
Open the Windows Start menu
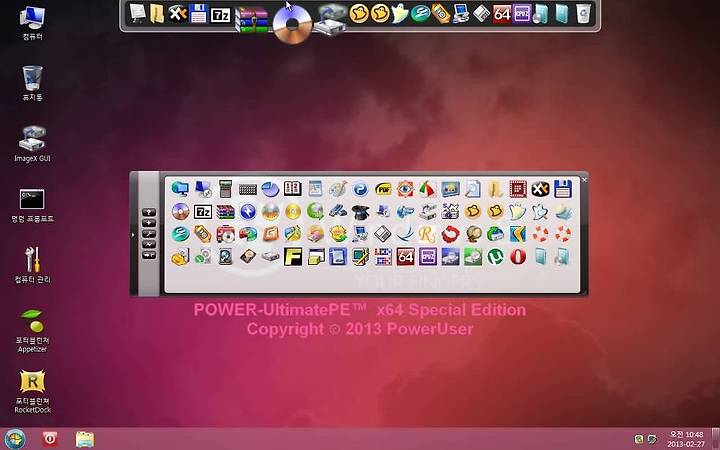(15, 439)
